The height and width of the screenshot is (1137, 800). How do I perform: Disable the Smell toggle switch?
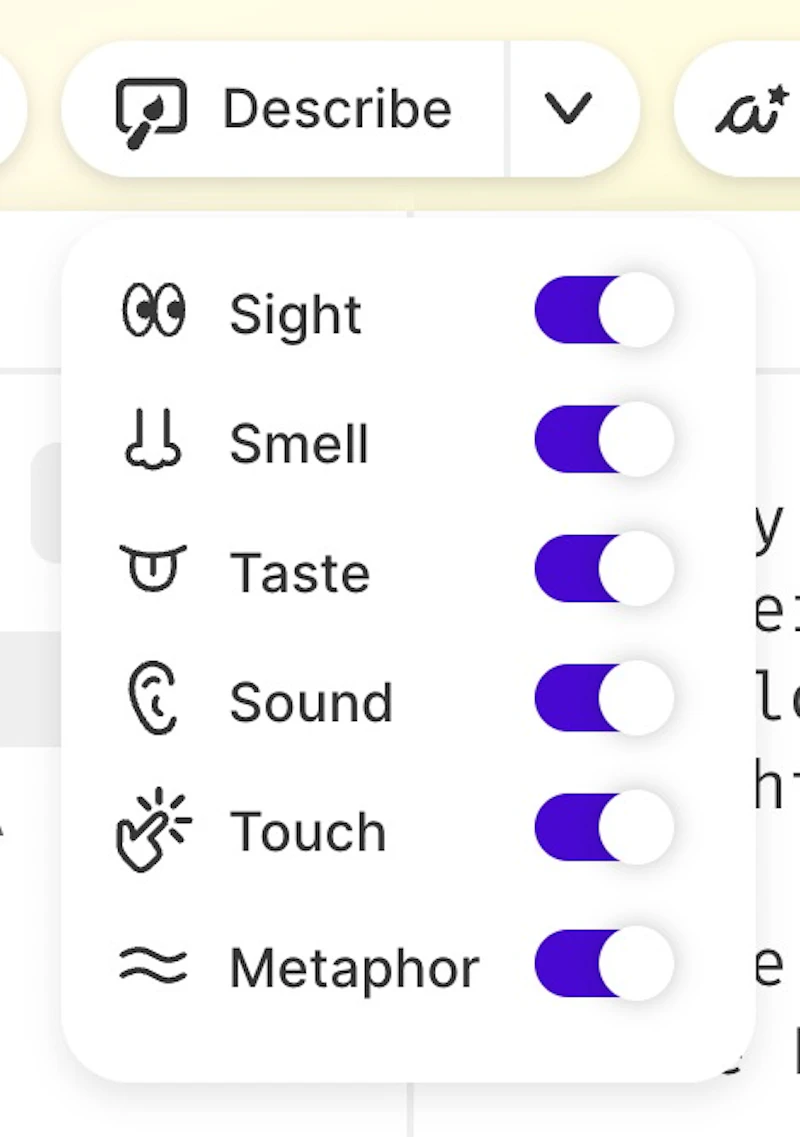pos(604,439)
